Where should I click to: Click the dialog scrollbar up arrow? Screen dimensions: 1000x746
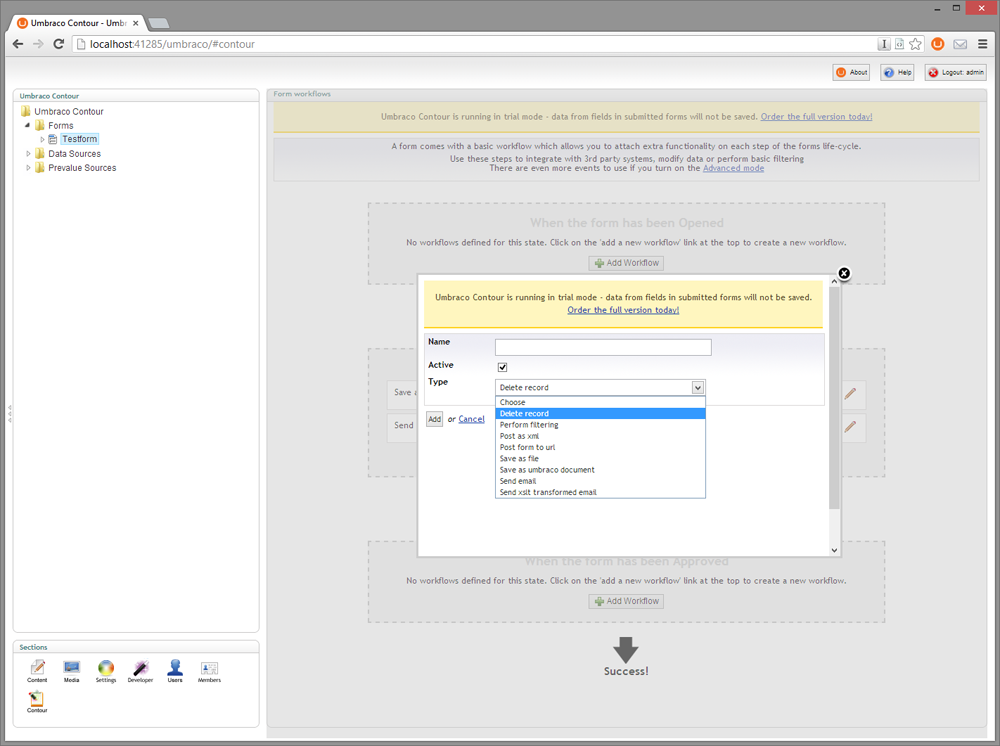click(x=834, y=281)
